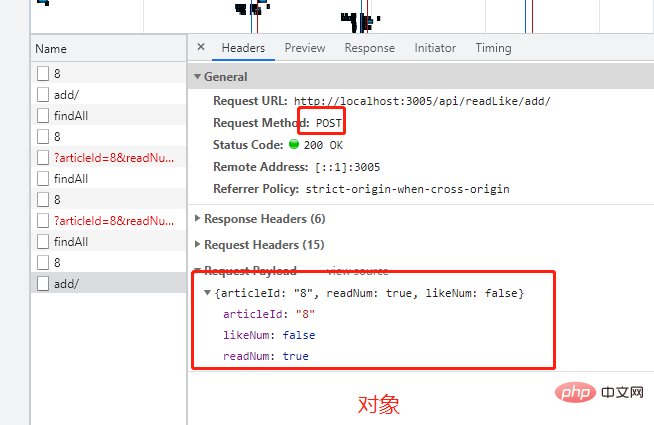Collapse the payload object {articleId: "8"...} triangle
The width and height of the screenshot is (654, 425).
pos(207,293)
